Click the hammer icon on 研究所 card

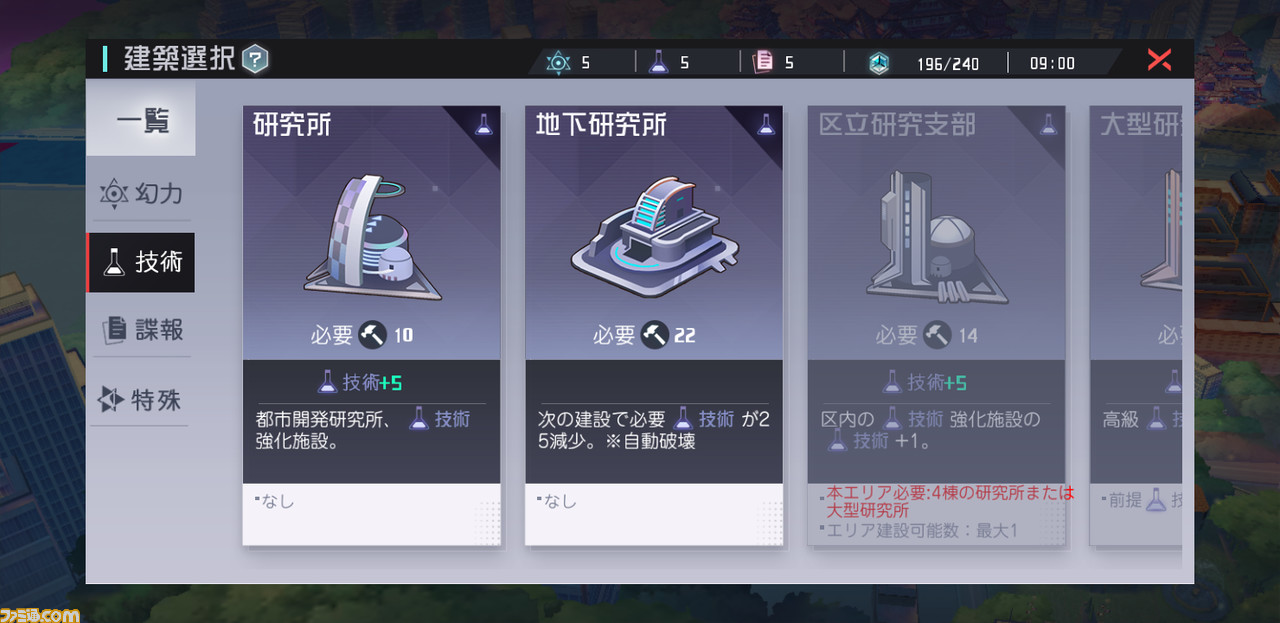pyautogui.click(x=372, y=334)
